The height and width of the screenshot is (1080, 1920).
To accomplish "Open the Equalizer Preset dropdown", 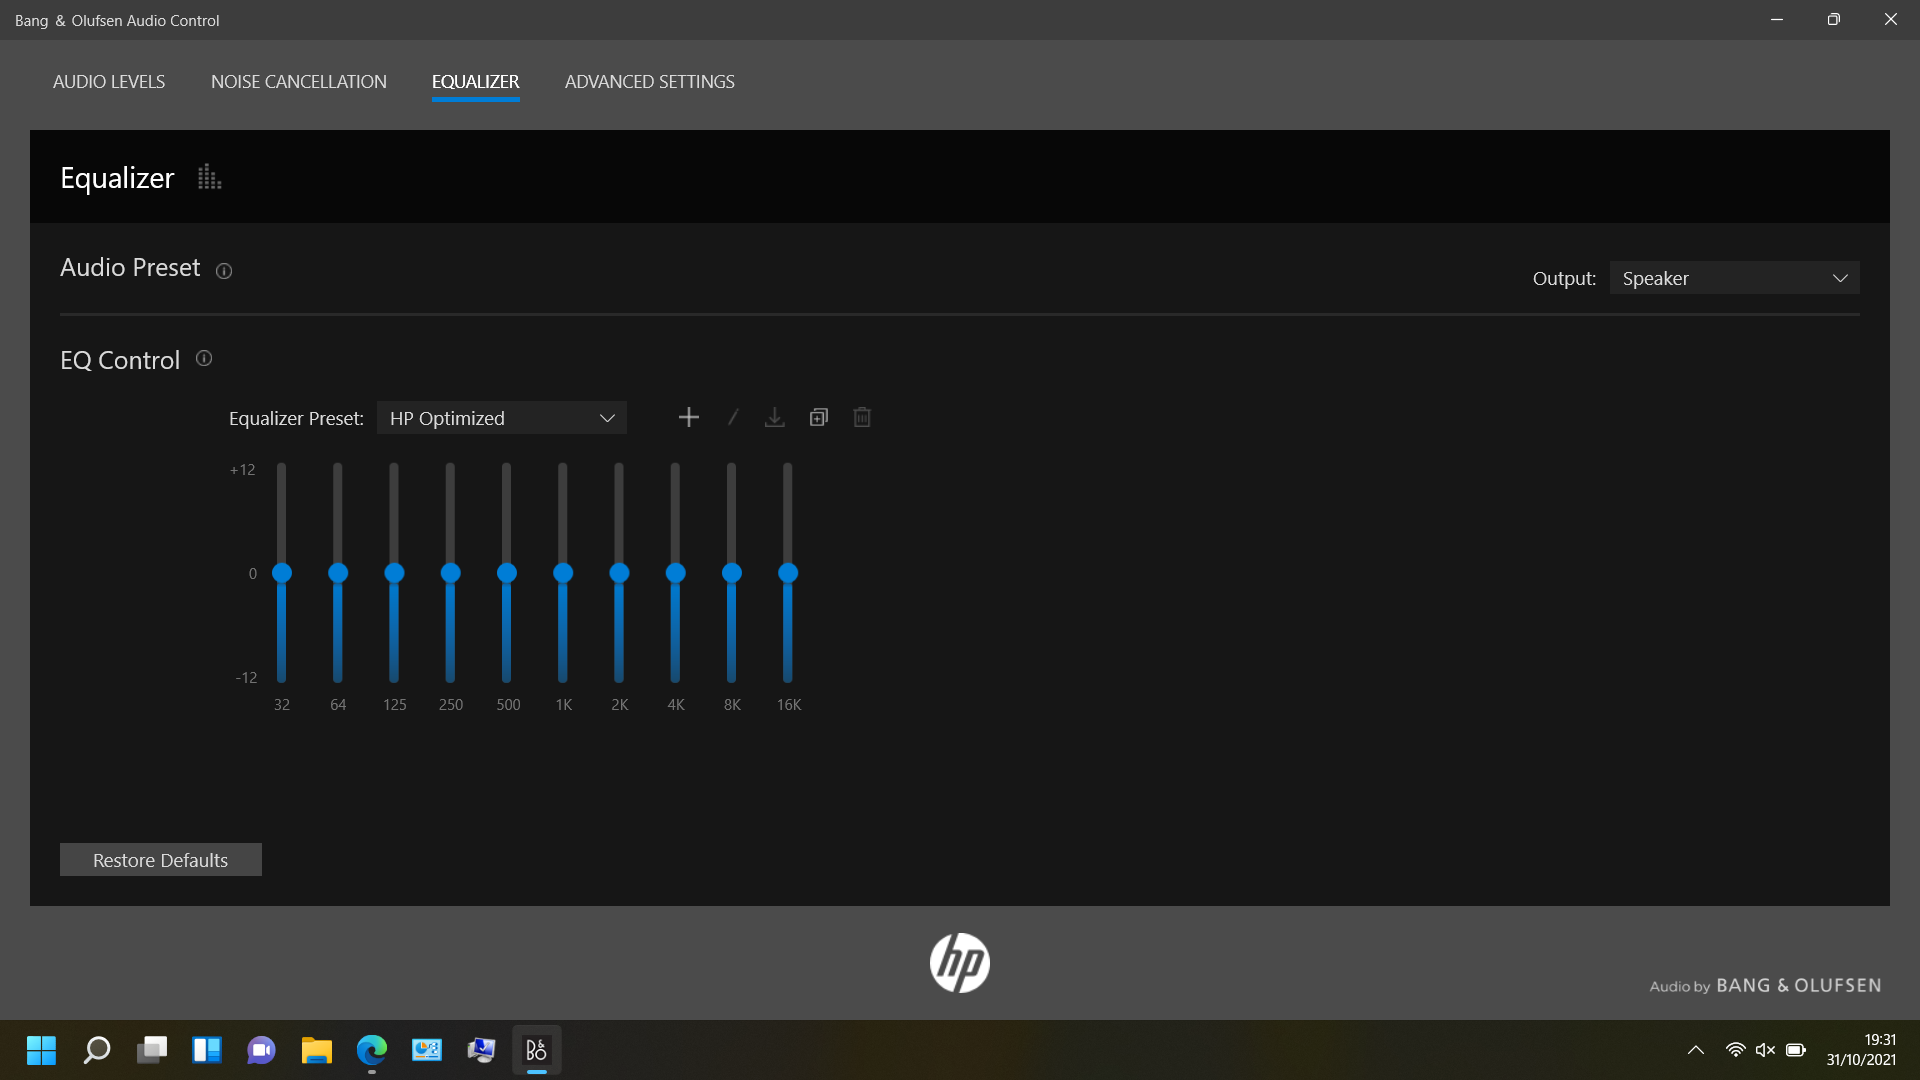I will 501,418.
